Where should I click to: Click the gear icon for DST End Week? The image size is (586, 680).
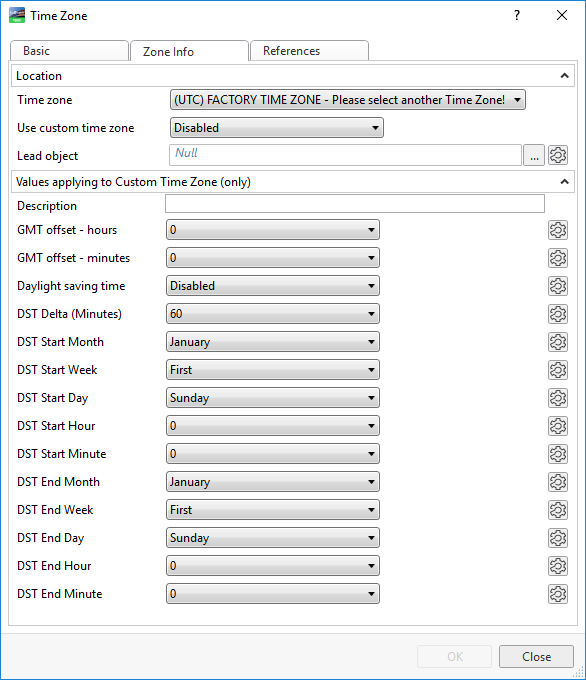pos(558,510)
